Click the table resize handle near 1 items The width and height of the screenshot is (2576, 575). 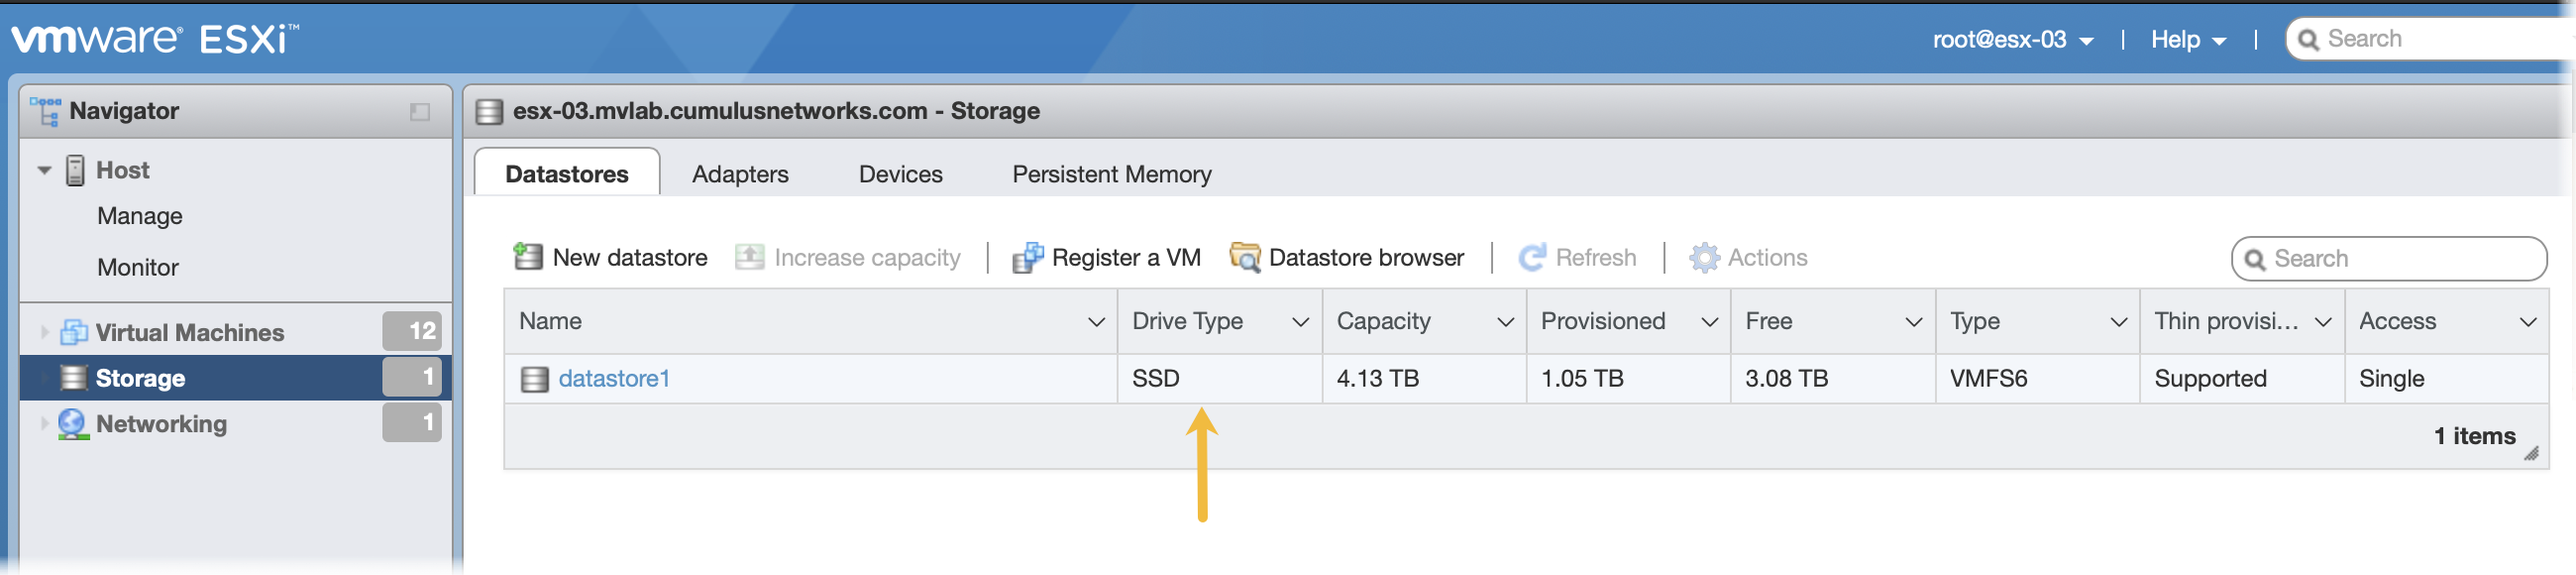[x=2530, y=453]
